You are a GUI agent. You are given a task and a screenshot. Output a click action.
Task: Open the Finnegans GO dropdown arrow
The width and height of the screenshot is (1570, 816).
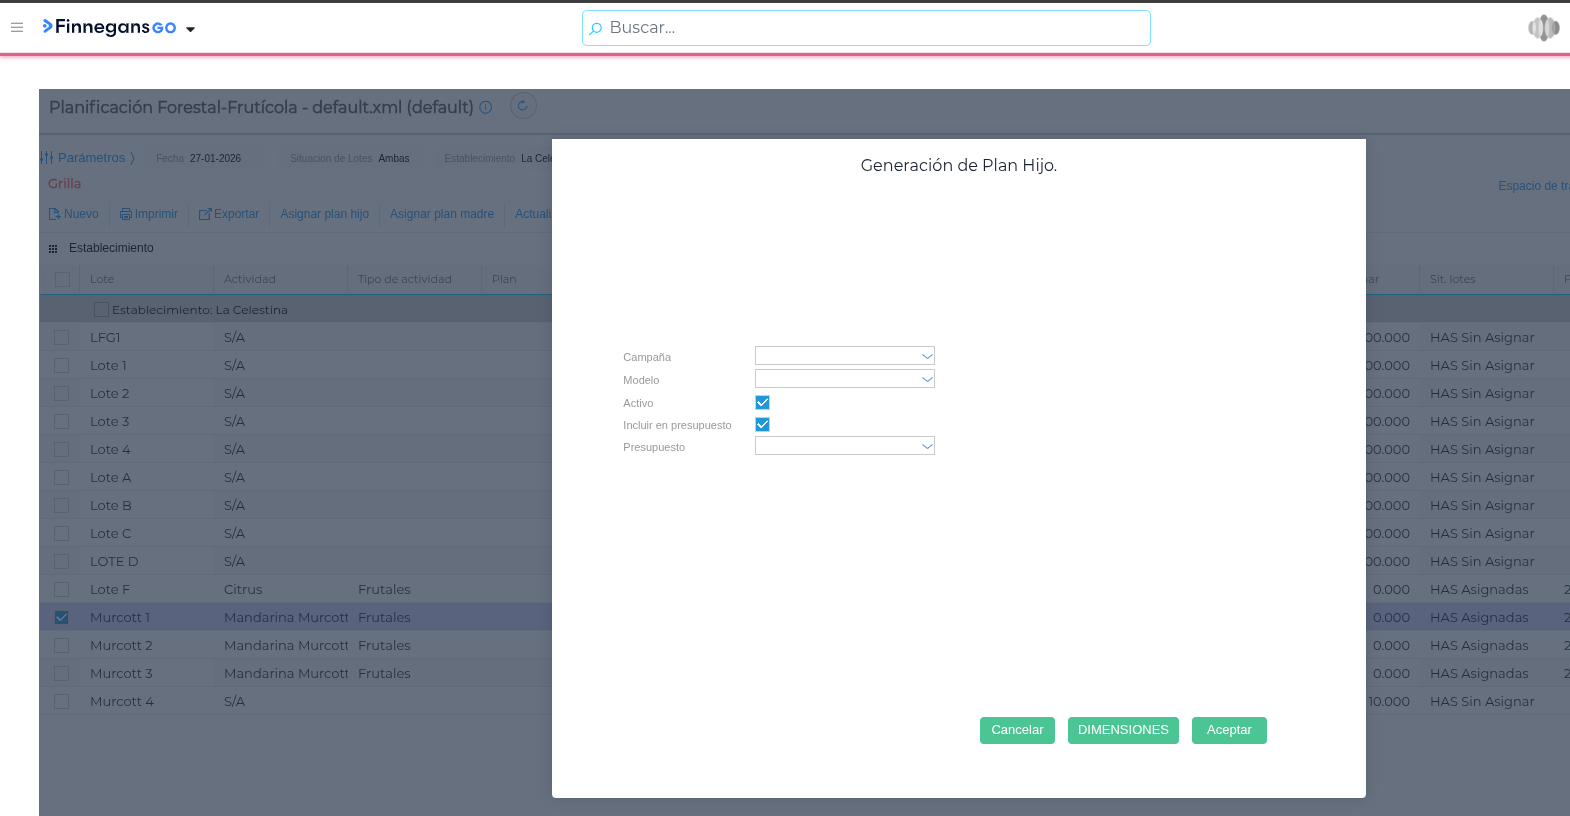190,29
